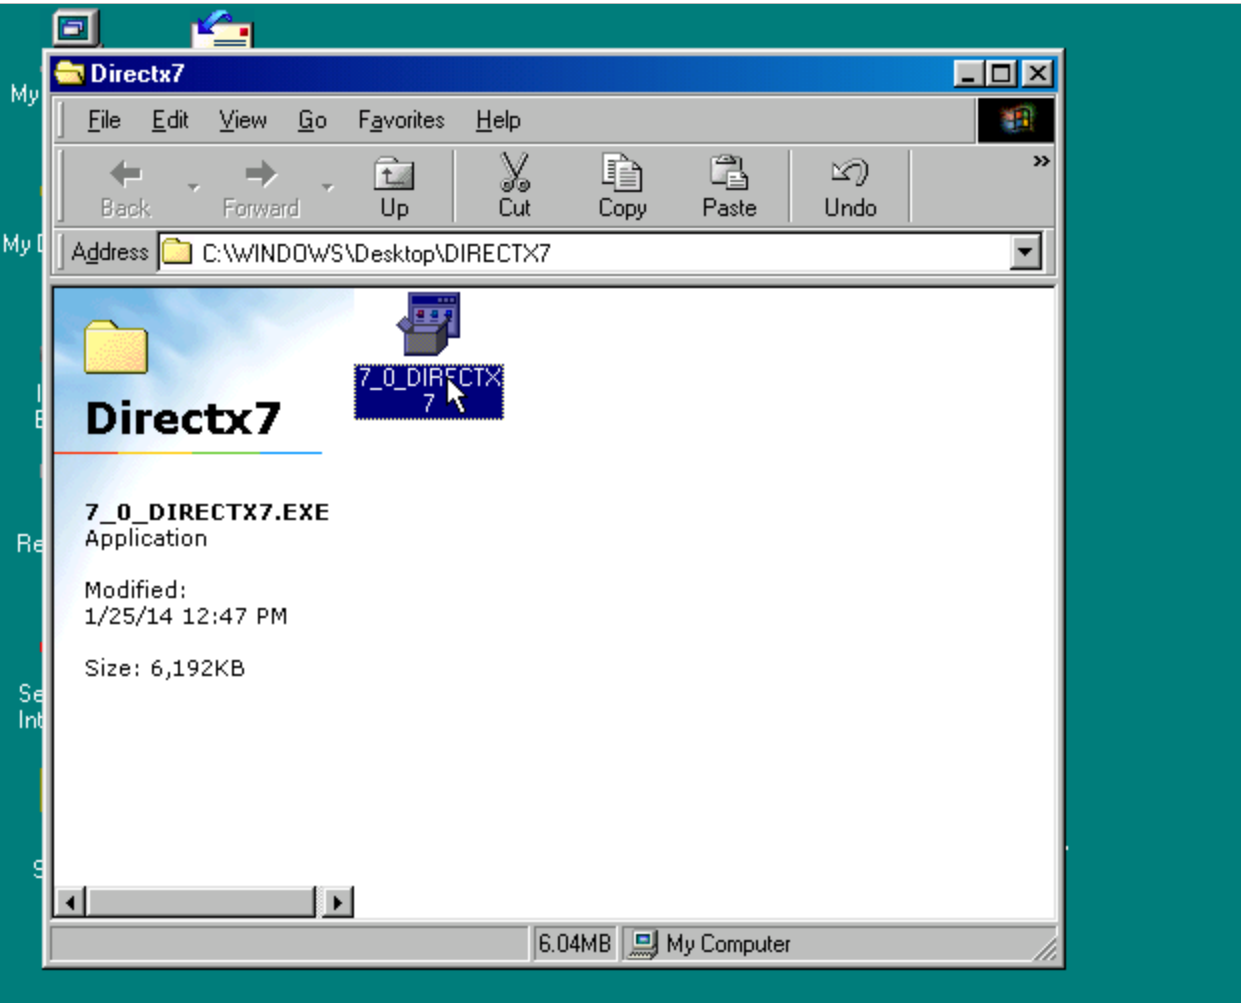Click the 1/25/14 12:47 PM modified date
This screenshot has height=1003, width=1241.
click(x=186, y=616)
